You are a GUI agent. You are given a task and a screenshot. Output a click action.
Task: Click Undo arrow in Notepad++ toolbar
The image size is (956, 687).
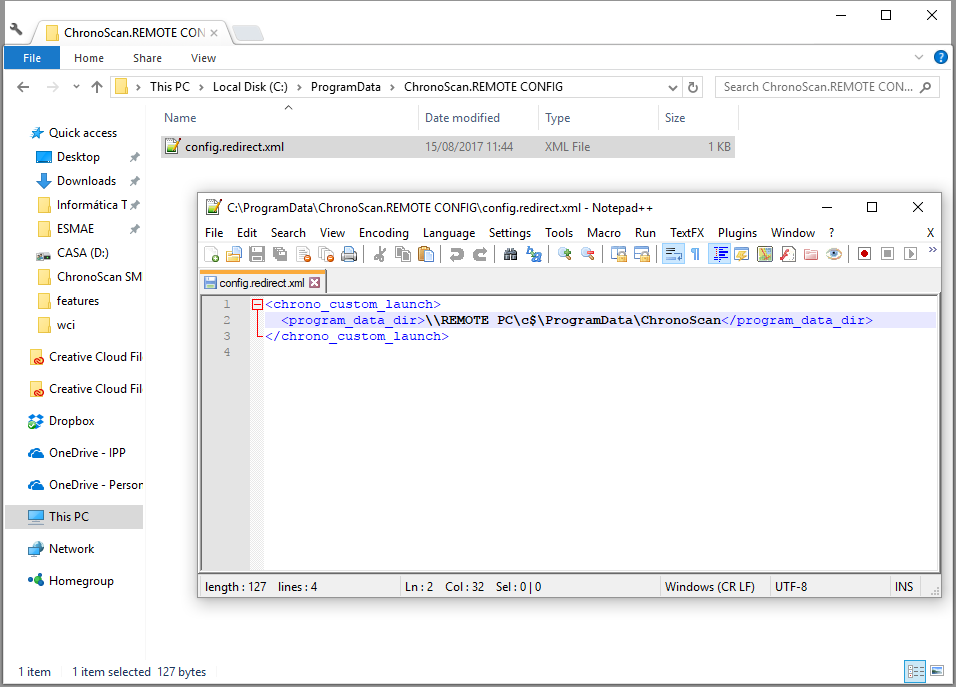pyautogui.click(x=457, y=254)
